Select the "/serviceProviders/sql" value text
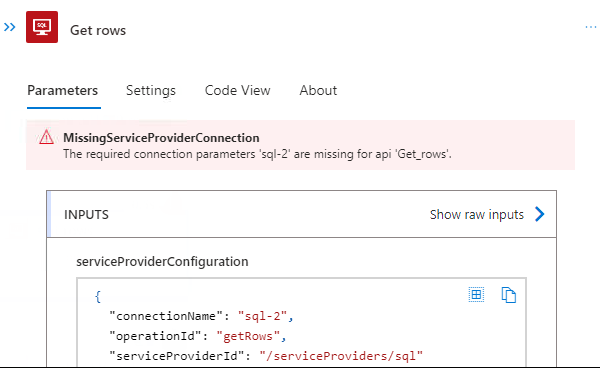 341,356
